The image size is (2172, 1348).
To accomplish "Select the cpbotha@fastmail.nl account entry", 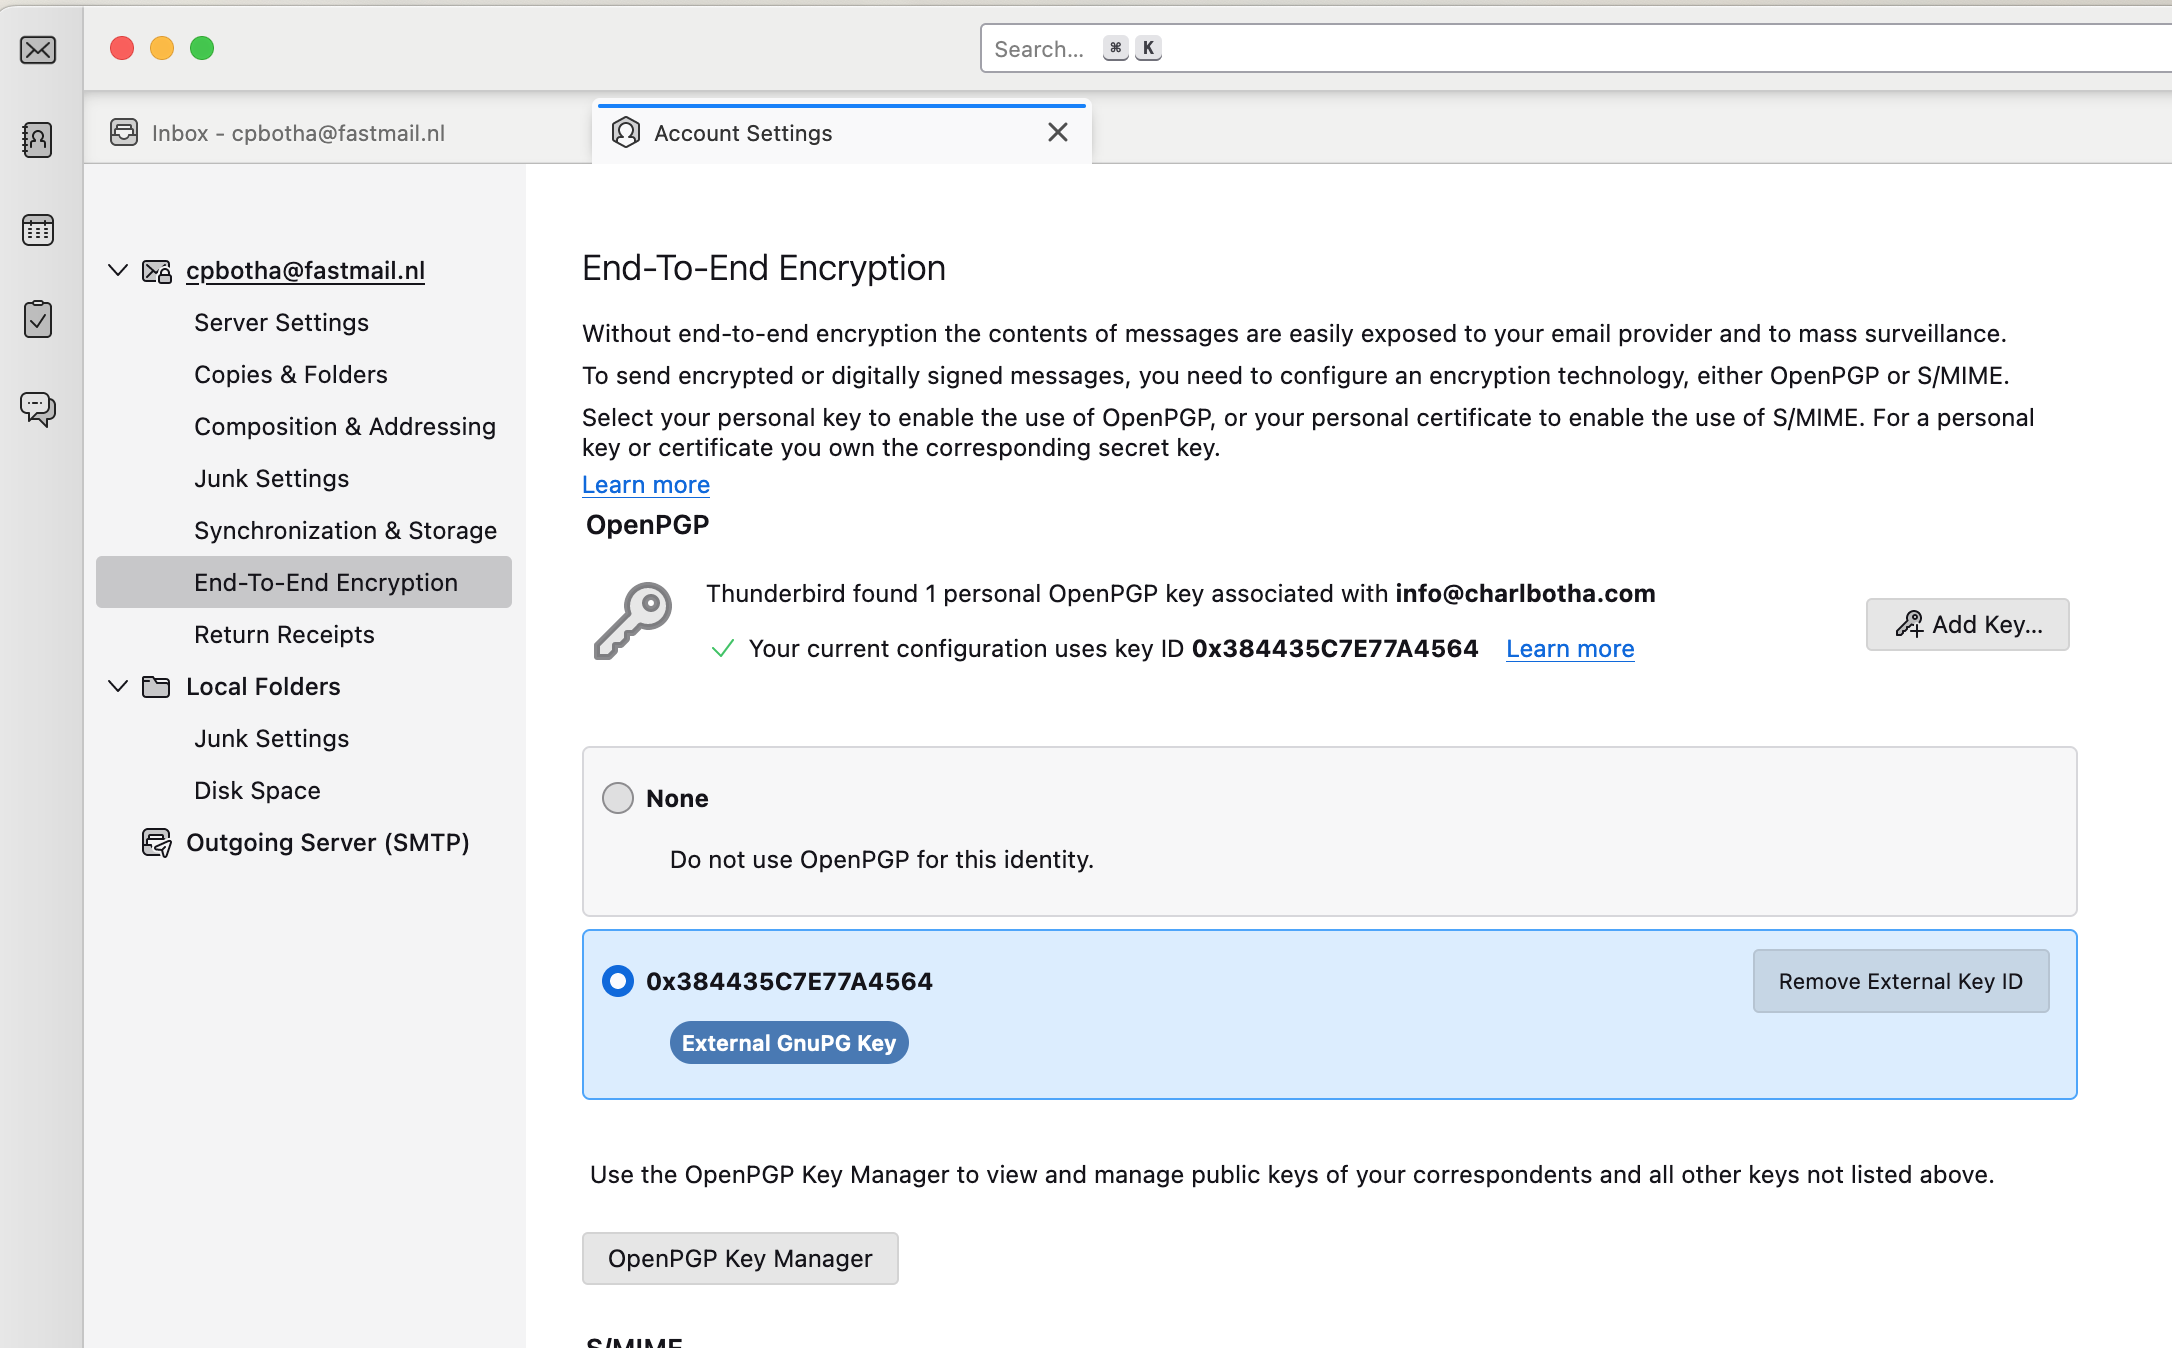I will [x=305, y=271].
